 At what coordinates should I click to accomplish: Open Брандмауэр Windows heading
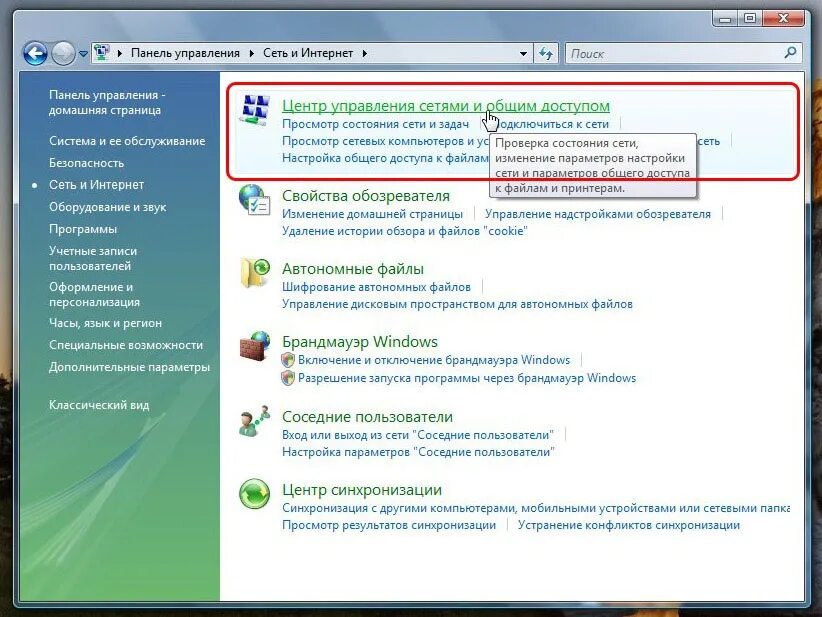tap(360, 341)
